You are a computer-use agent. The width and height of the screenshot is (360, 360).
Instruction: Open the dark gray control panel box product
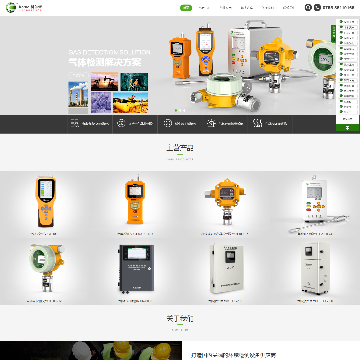[136, 269]
